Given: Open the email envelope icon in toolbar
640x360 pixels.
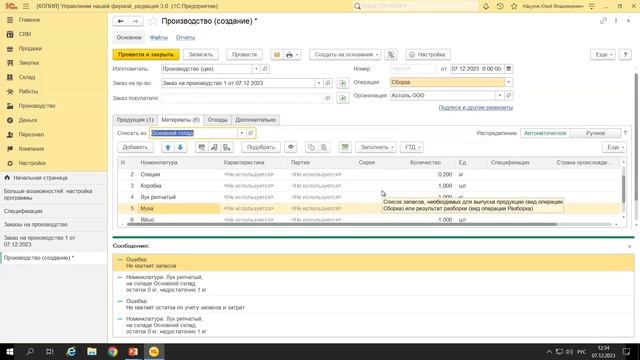Looking at the screenshot, I should [x=277, y=55].
